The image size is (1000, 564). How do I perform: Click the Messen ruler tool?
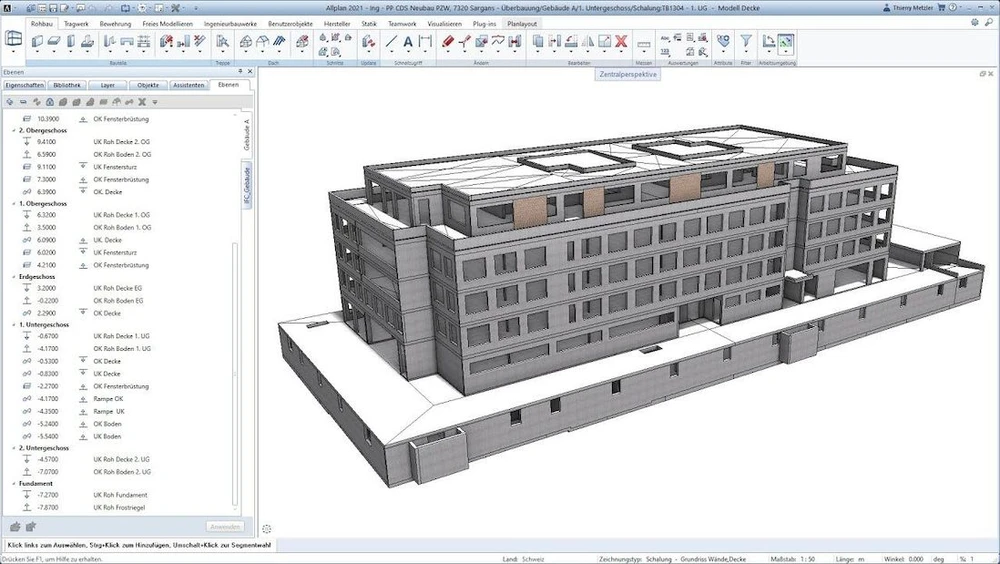(643, 42)
